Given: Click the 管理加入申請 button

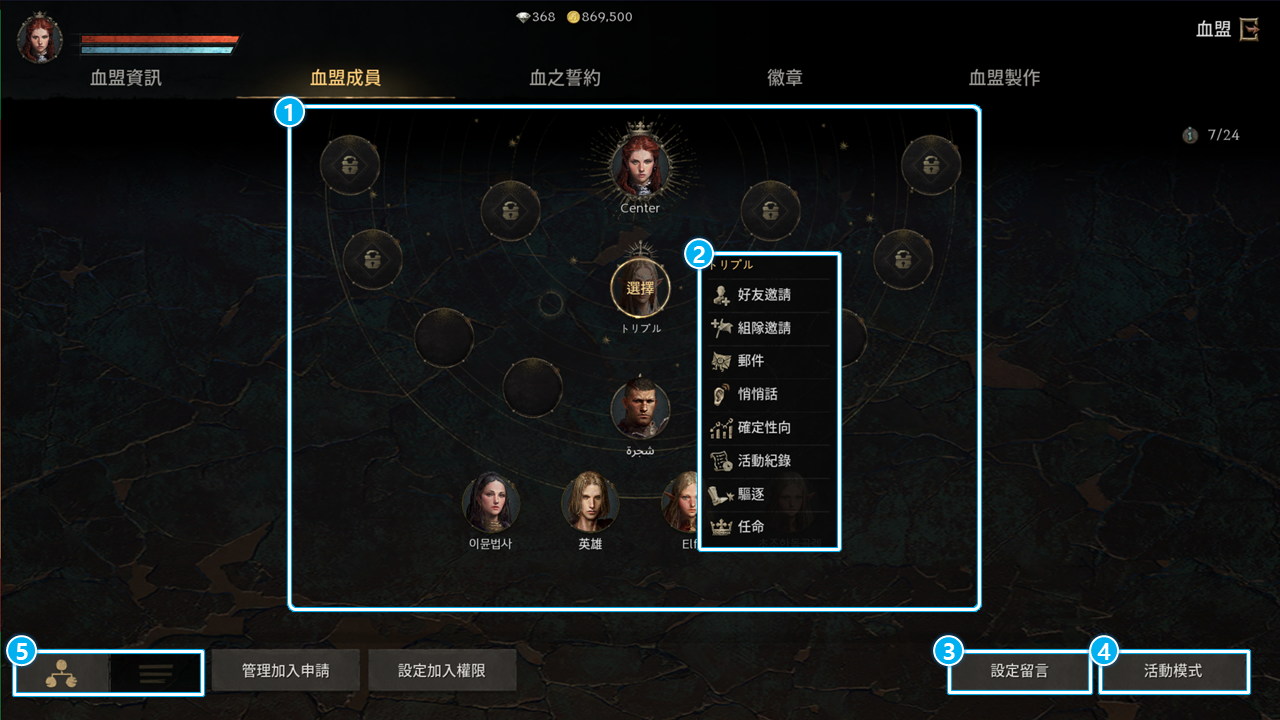Looking at the screenshot, I should [285, 671].
